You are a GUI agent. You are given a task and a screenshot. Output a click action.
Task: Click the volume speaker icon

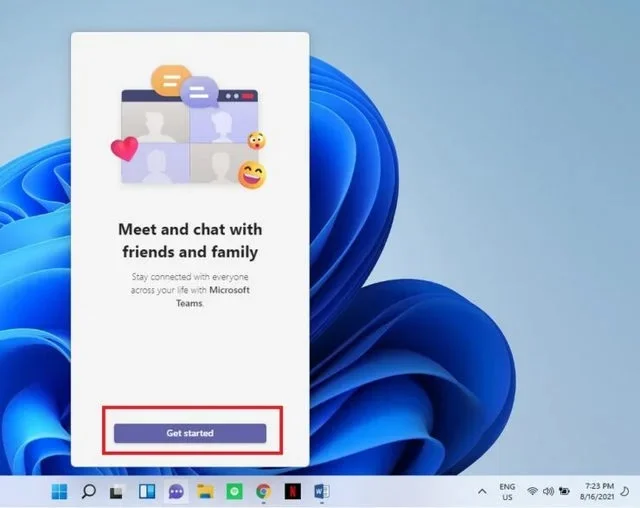point(548,491)
